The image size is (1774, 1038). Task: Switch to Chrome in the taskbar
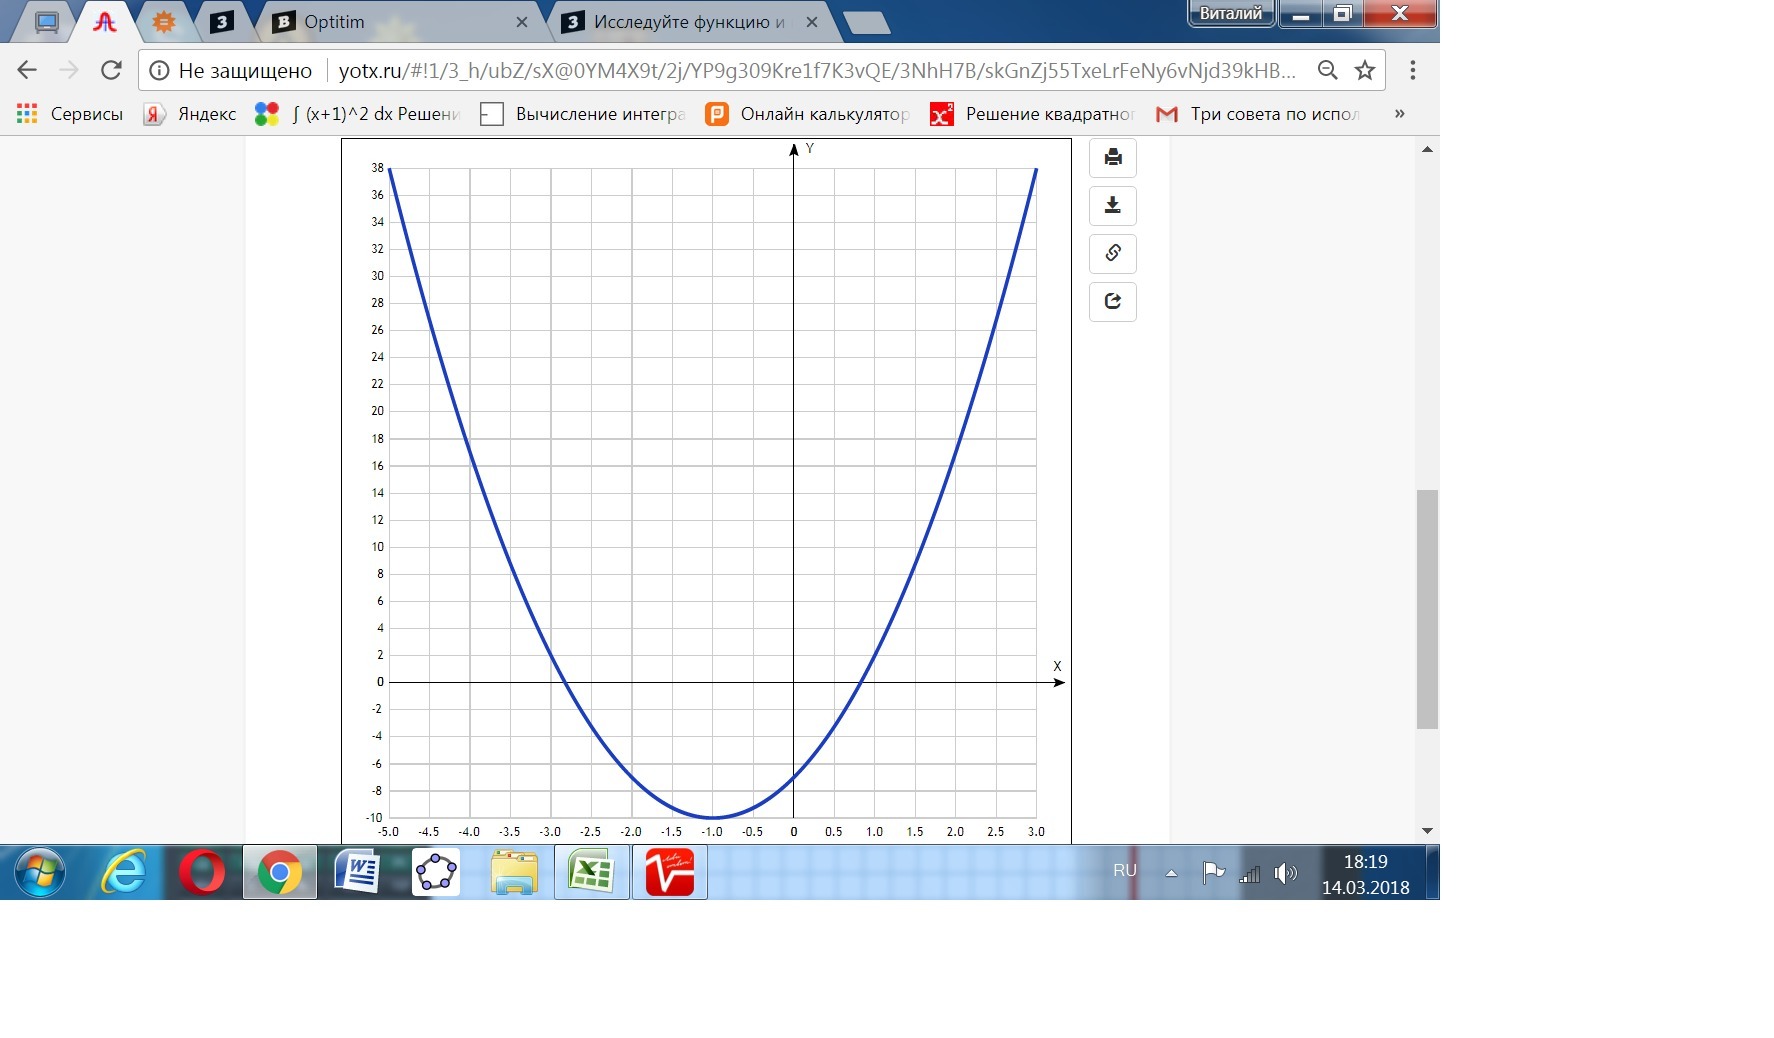pyautogui.click(x=280, y=873)
